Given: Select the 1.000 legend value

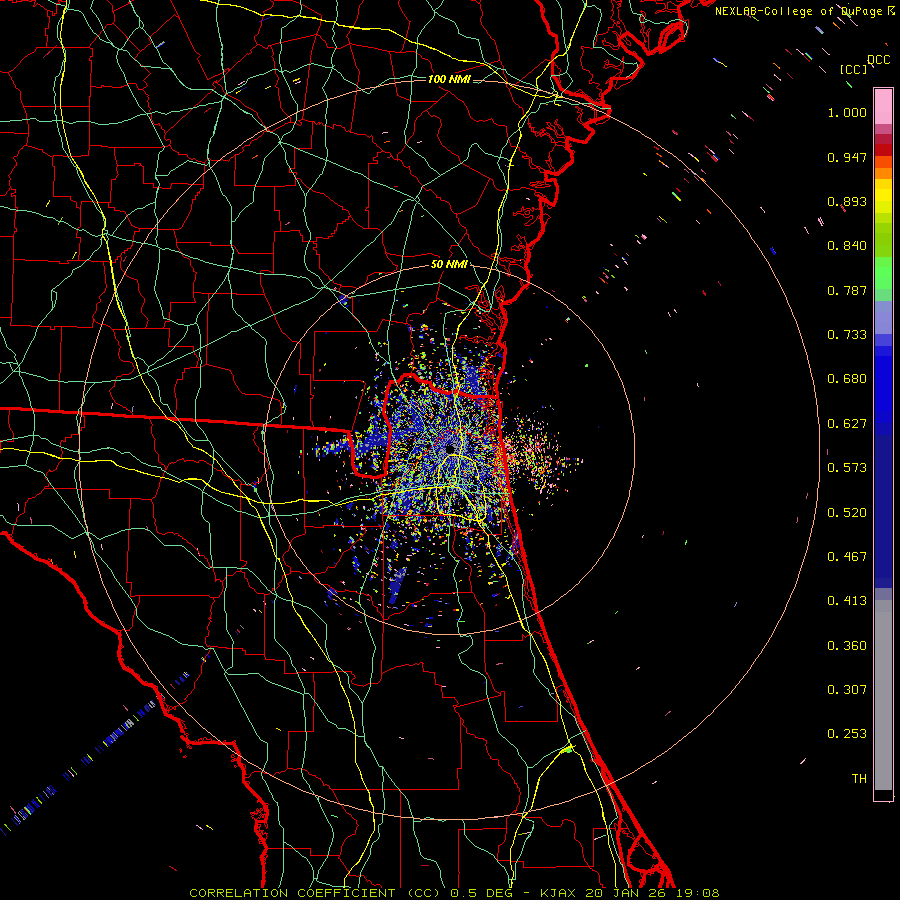Looking at the screenshot, I should coord(847,112).
